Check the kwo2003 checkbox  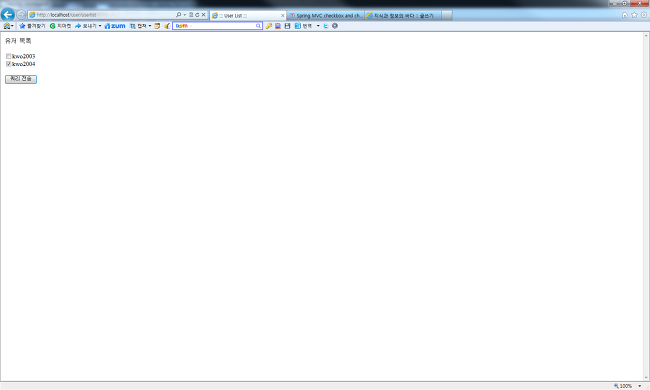coord(8,56)
